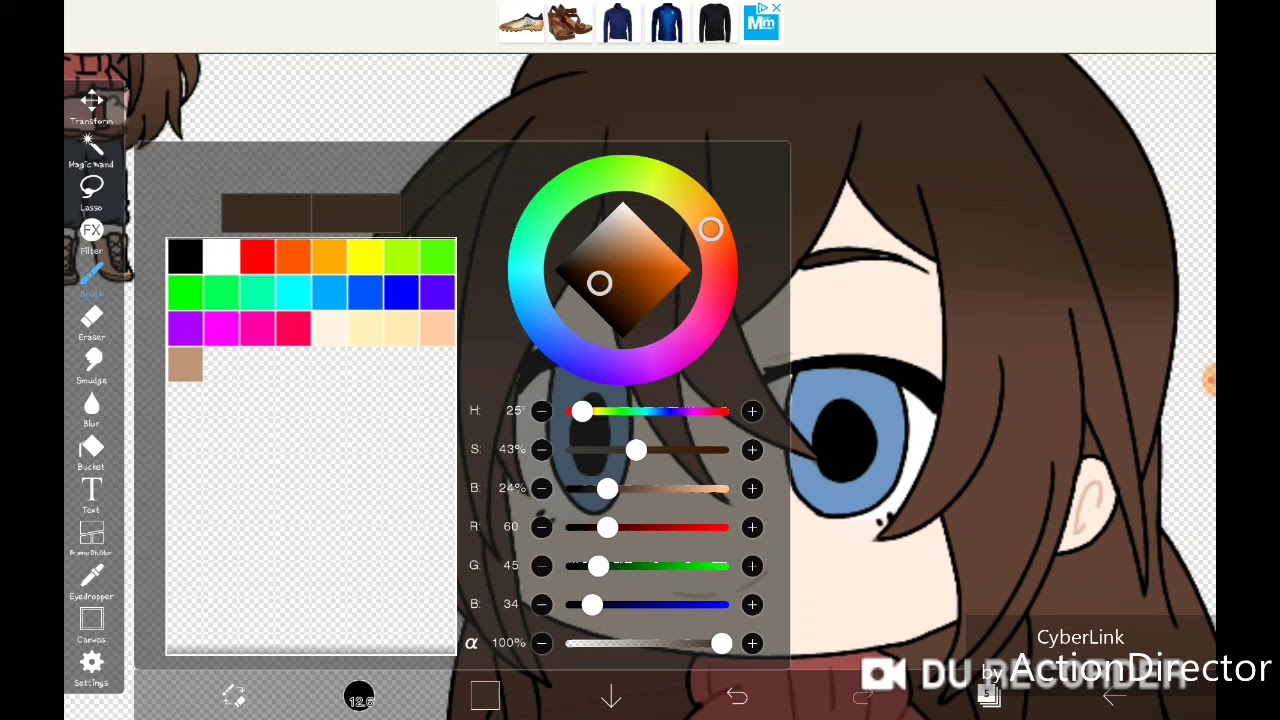Tap the down arrow in bottom bar

point(611,697)
